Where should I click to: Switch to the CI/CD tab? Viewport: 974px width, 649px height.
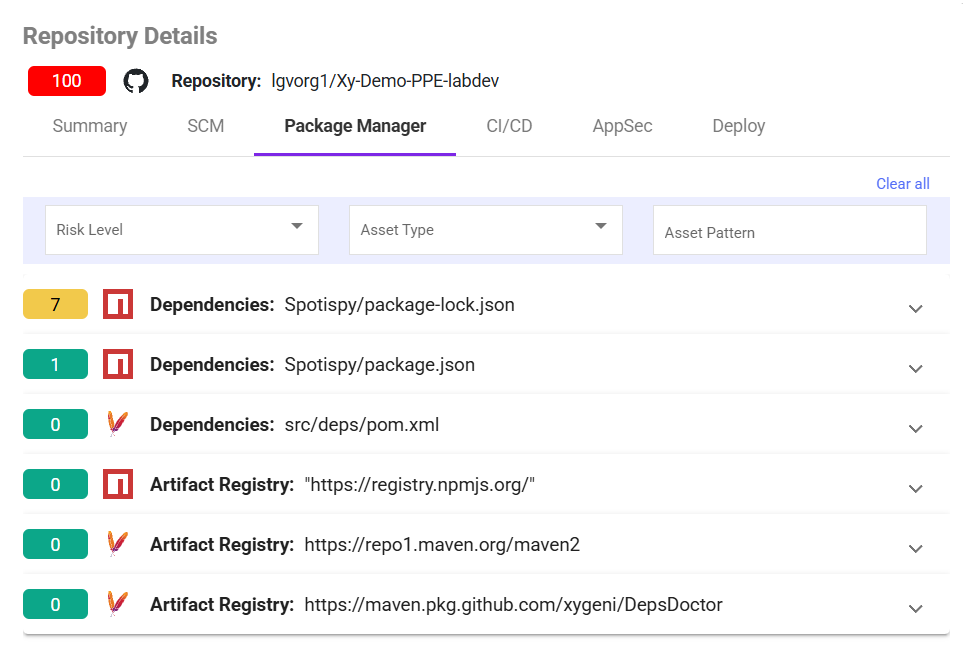(509, 126)
